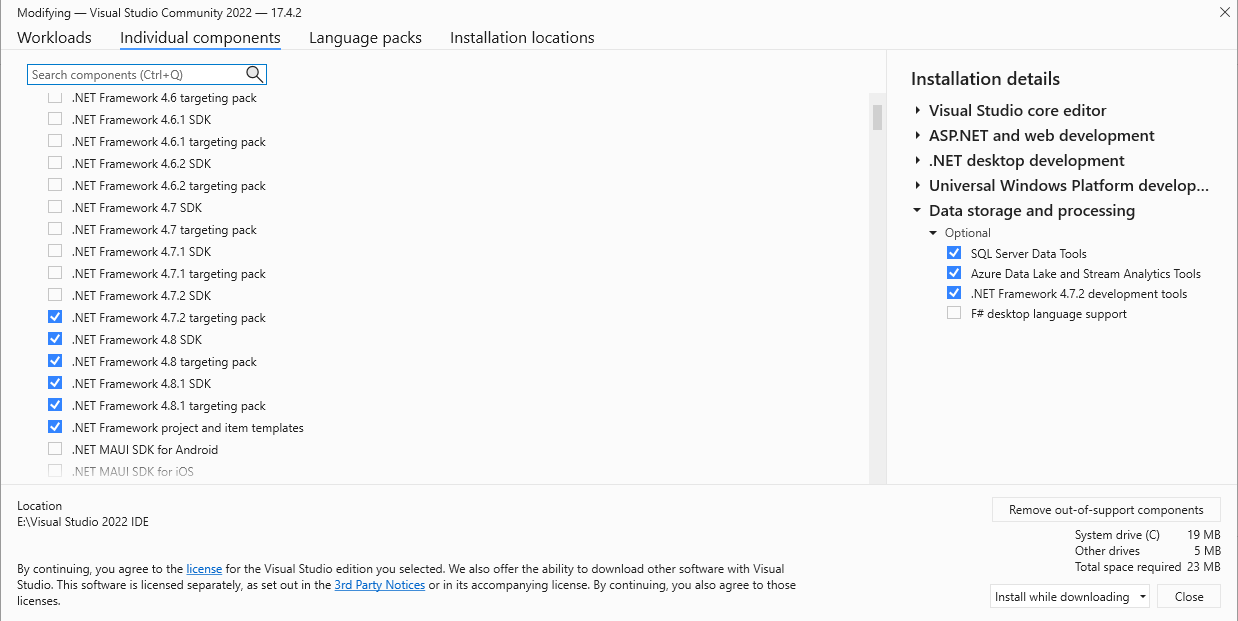Uncheck .NET Framework 4.8 SDK
Image resolution: width=1238 pixels, height=621 pixels.
point(55,339)
